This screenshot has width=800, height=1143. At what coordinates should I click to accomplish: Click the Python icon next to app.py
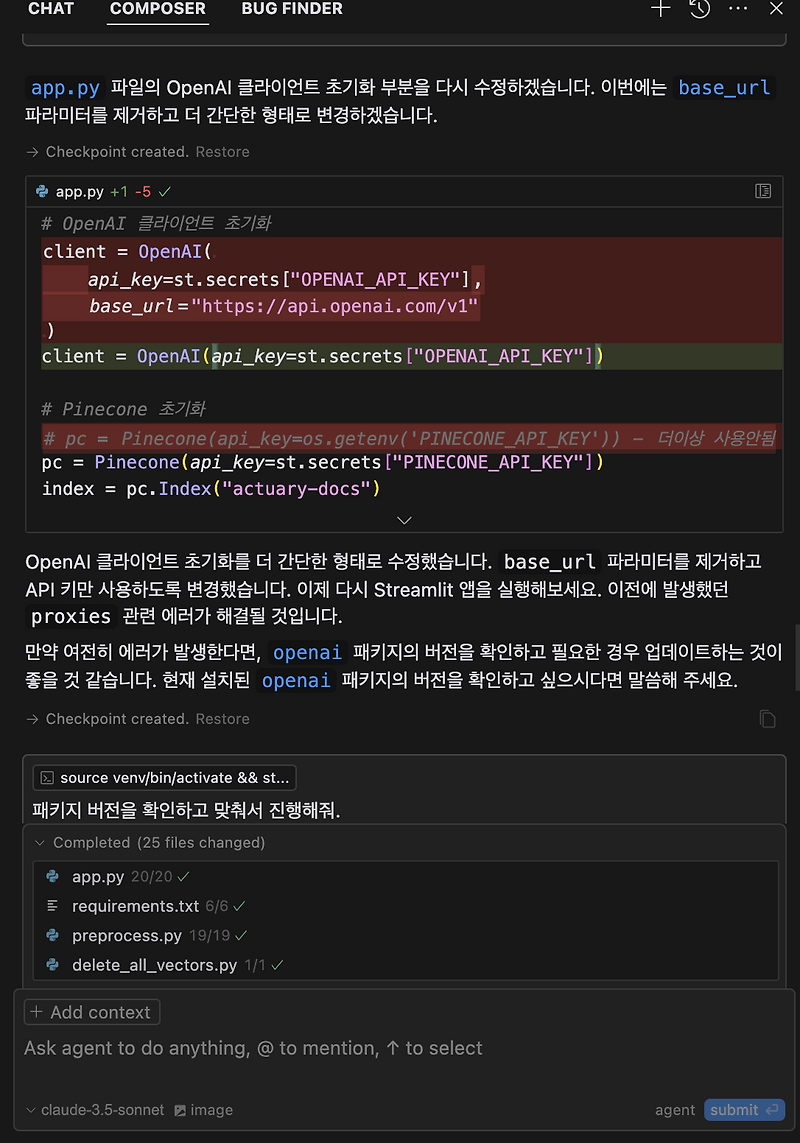[x=41, y=190]
